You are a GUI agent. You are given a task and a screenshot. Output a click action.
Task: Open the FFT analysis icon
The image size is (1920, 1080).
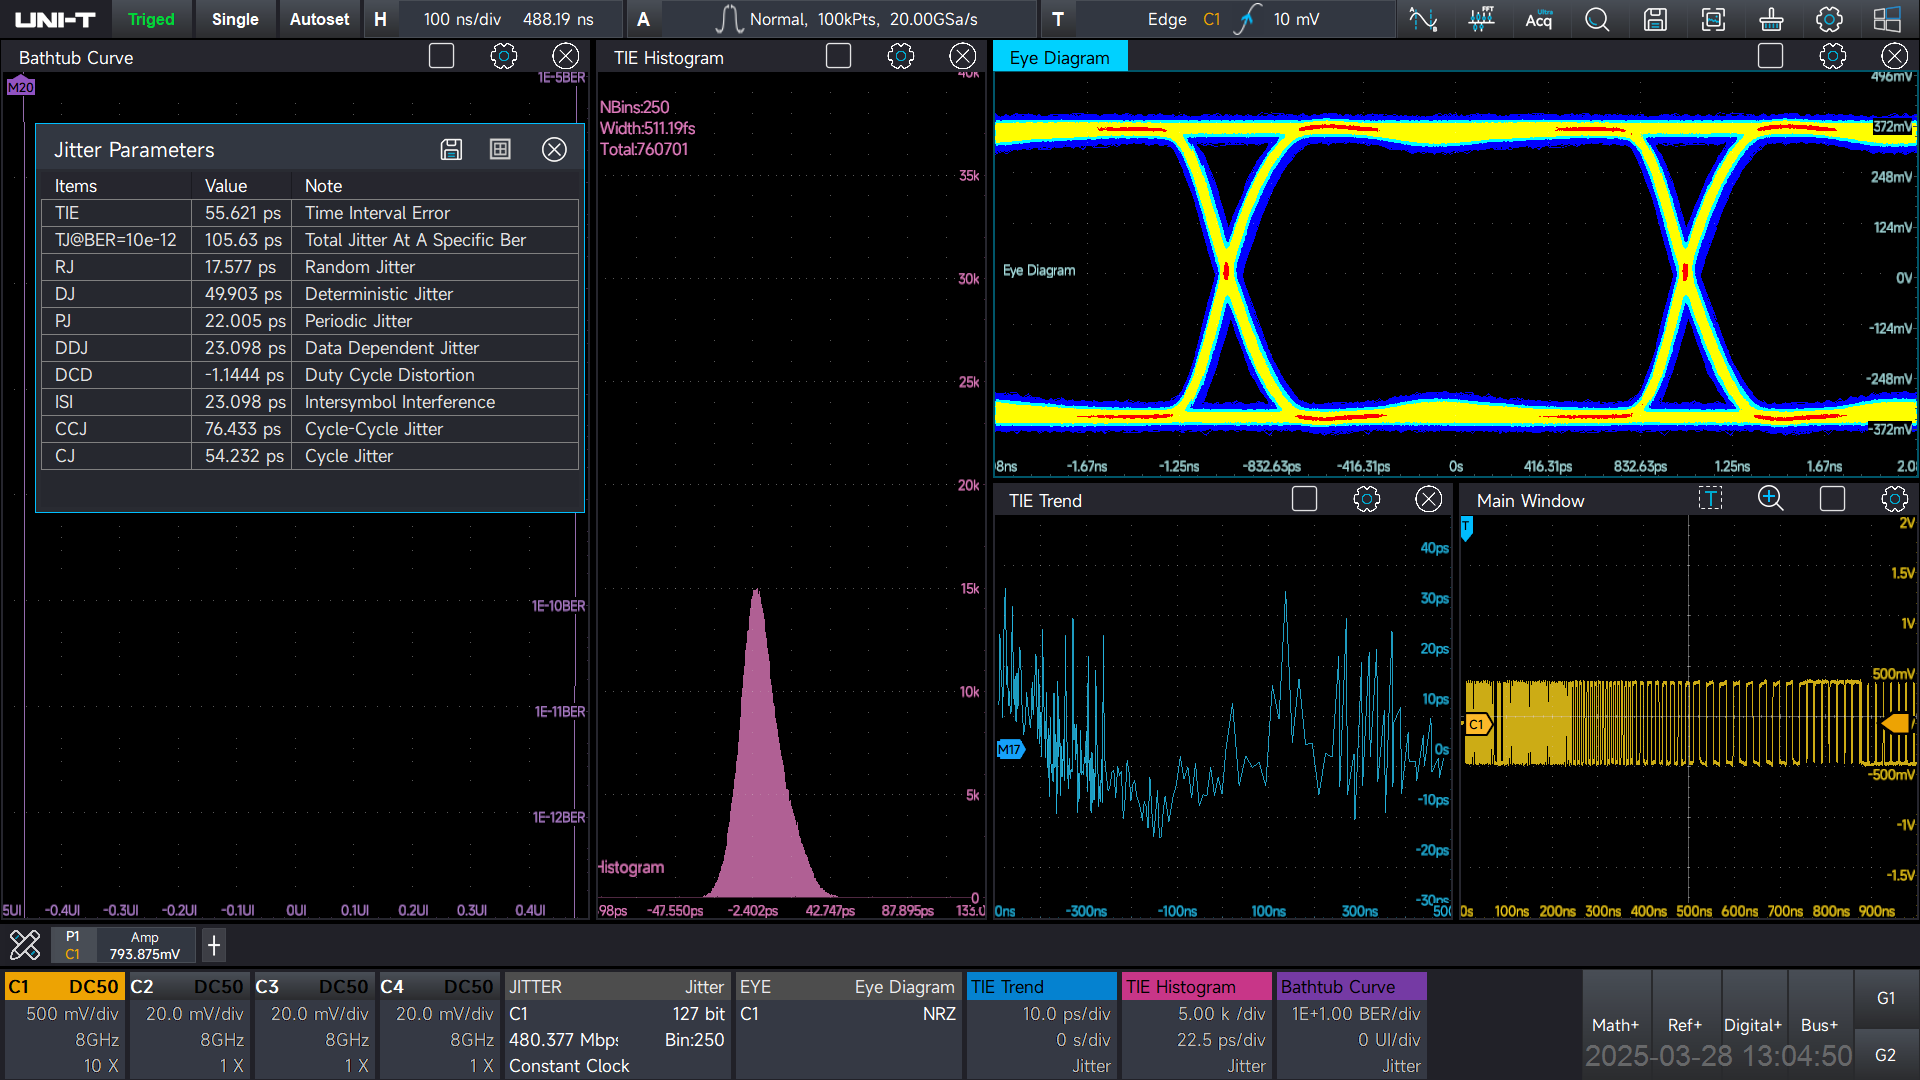(x=1481, y=19)
